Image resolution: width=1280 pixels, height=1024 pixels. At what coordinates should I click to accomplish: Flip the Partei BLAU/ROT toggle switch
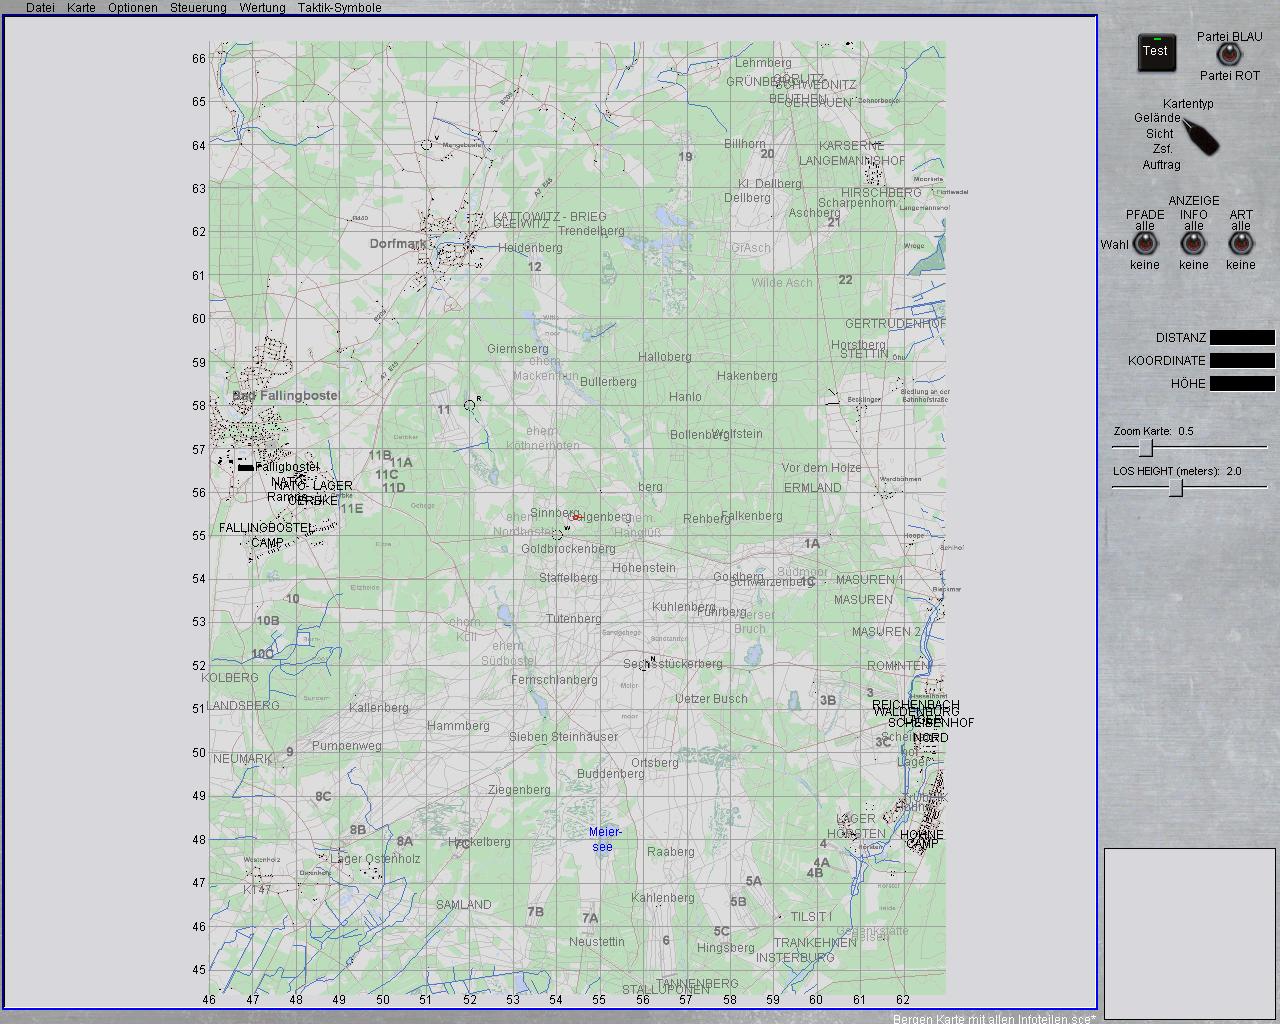(1228, 55)
